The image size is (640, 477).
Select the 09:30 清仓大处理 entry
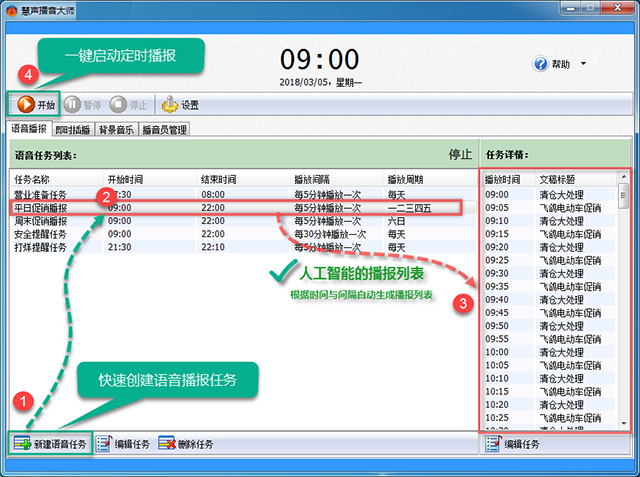pyautogui.click(x=549, y=273)
